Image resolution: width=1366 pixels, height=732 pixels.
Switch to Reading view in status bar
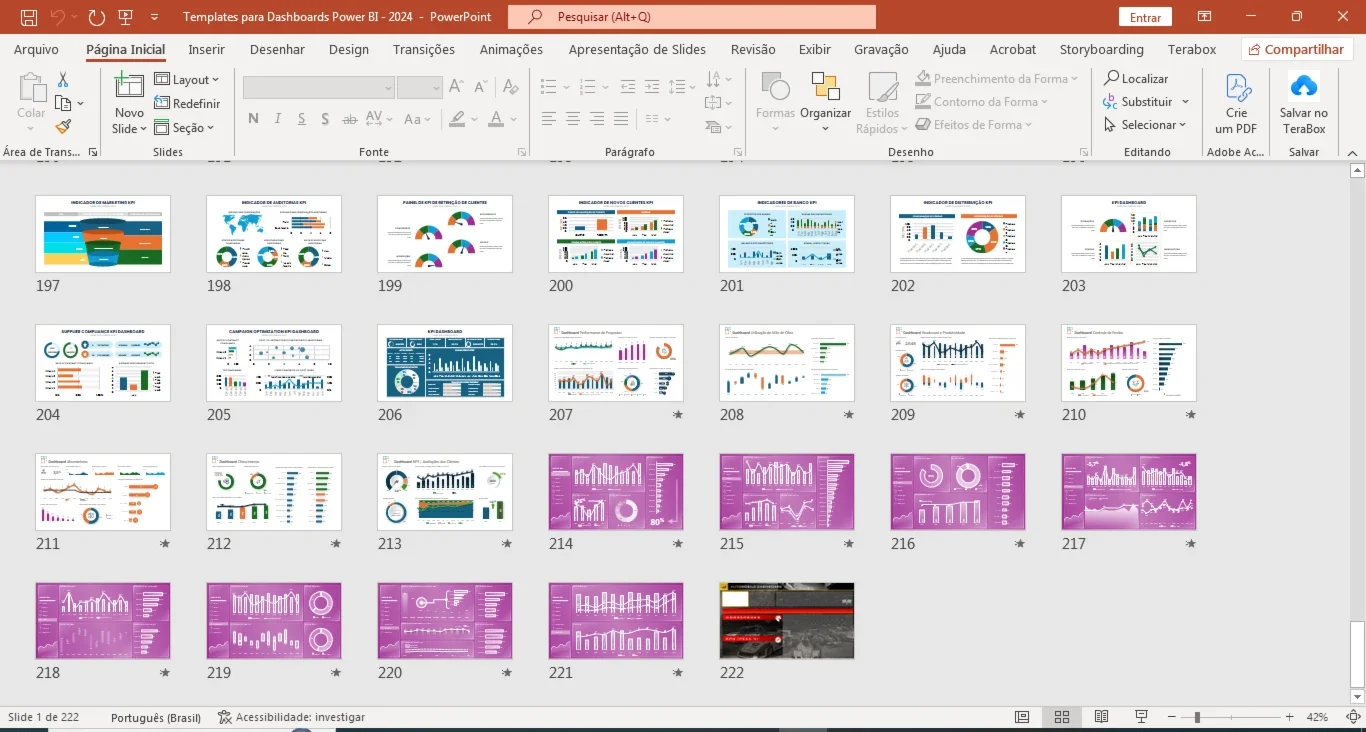coord(1101,717)
